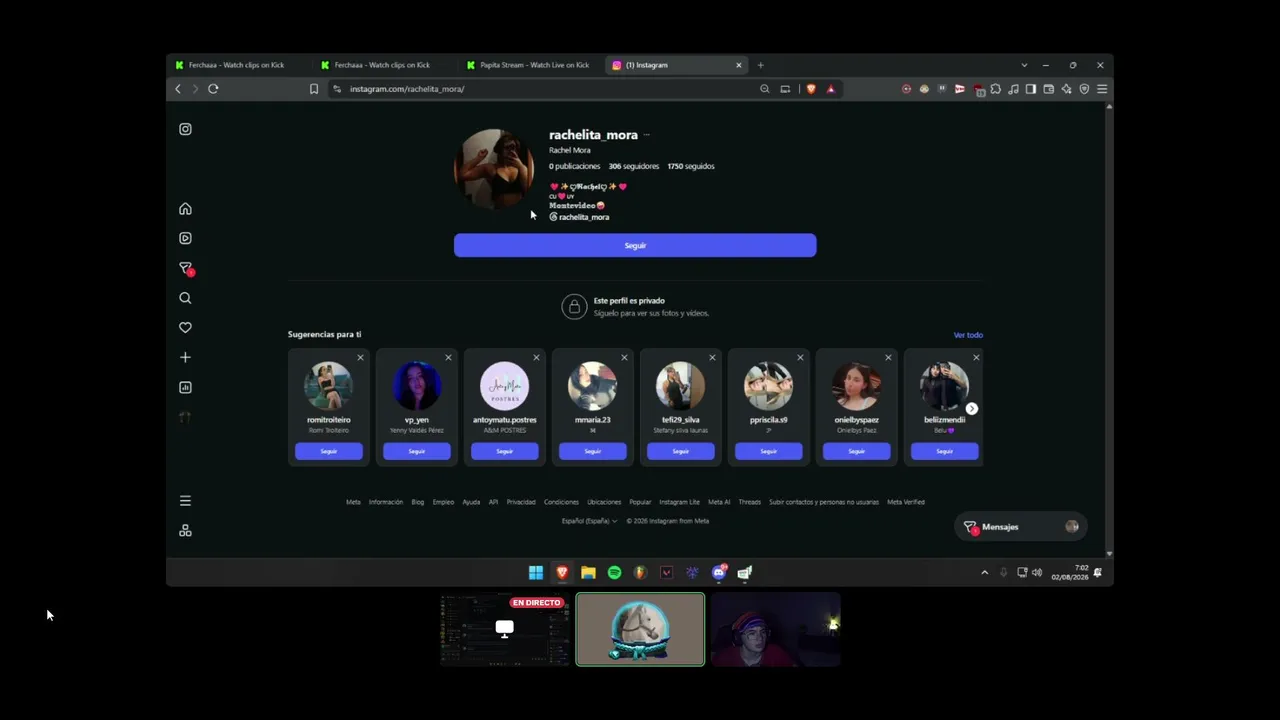Image resolution: width=1280 pixels, height=720 pixels.
Task: Open the More hamburger menu in the sidebar
Action: pos(185,501)
